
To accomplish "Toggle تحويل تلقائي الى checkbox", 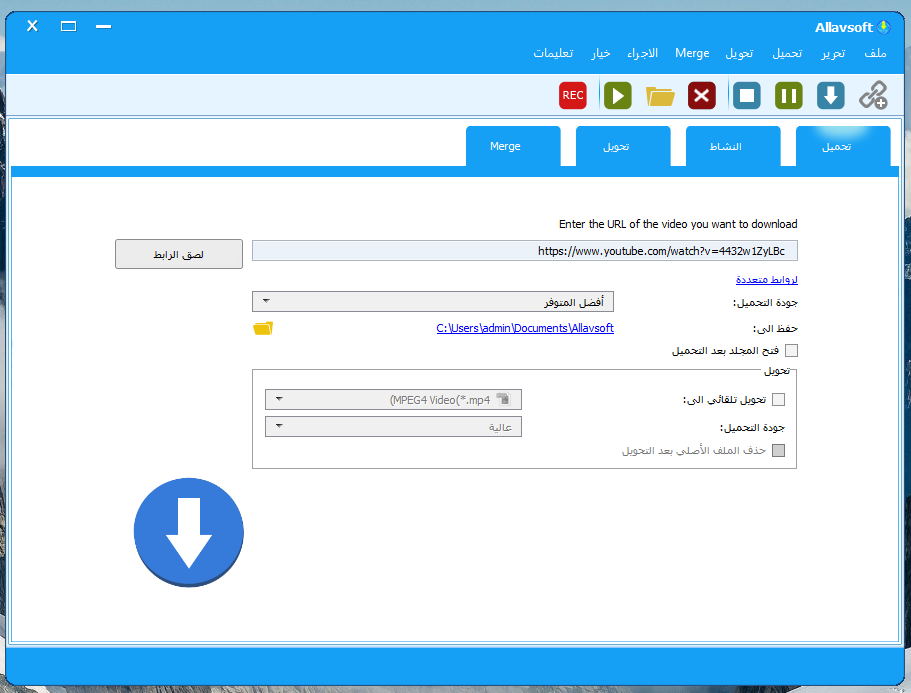I will [x=779, y=400].
